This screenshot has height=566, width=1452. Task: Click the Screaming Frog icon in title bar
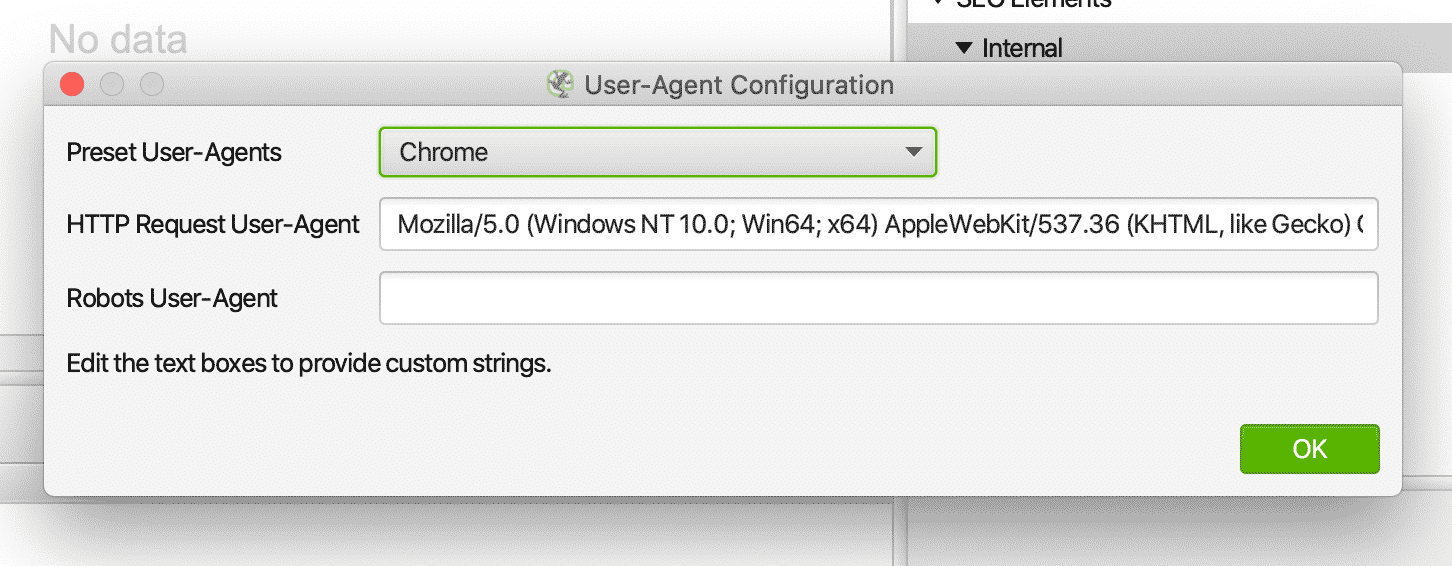(560, 85)
